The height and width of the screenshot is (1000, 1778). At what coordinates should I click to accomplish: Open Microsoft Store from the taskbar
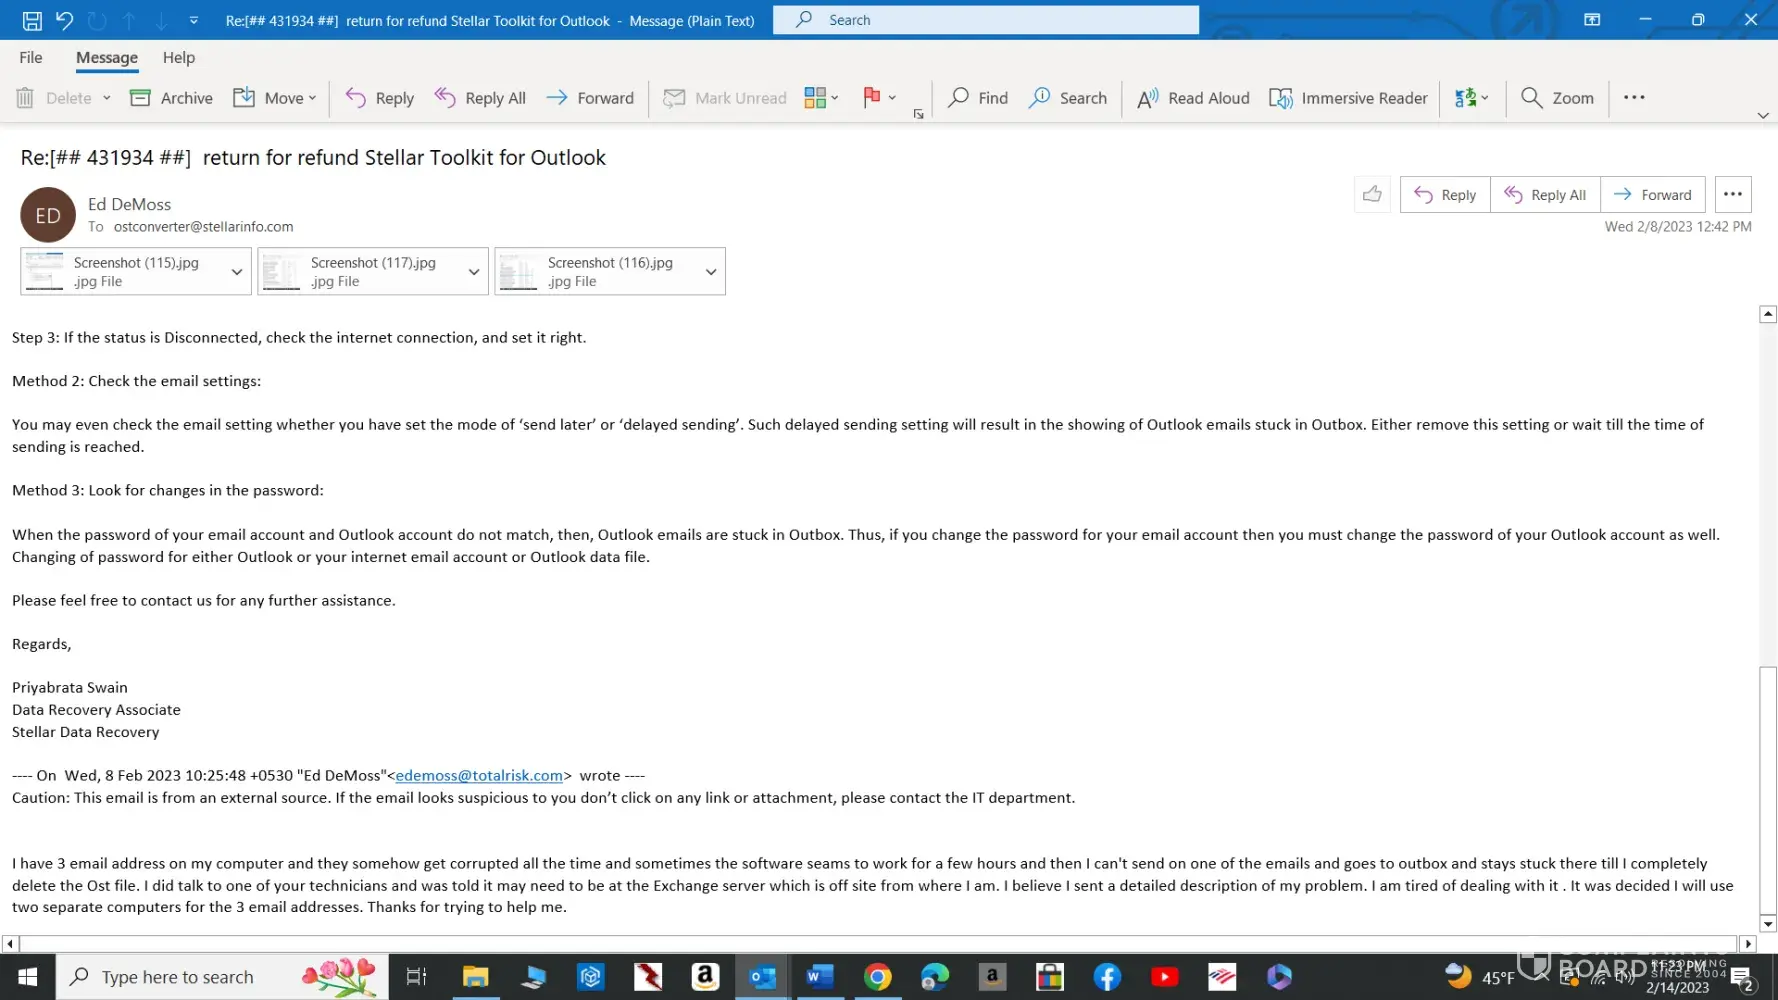pyautogui.click(x=1050, y=977)
